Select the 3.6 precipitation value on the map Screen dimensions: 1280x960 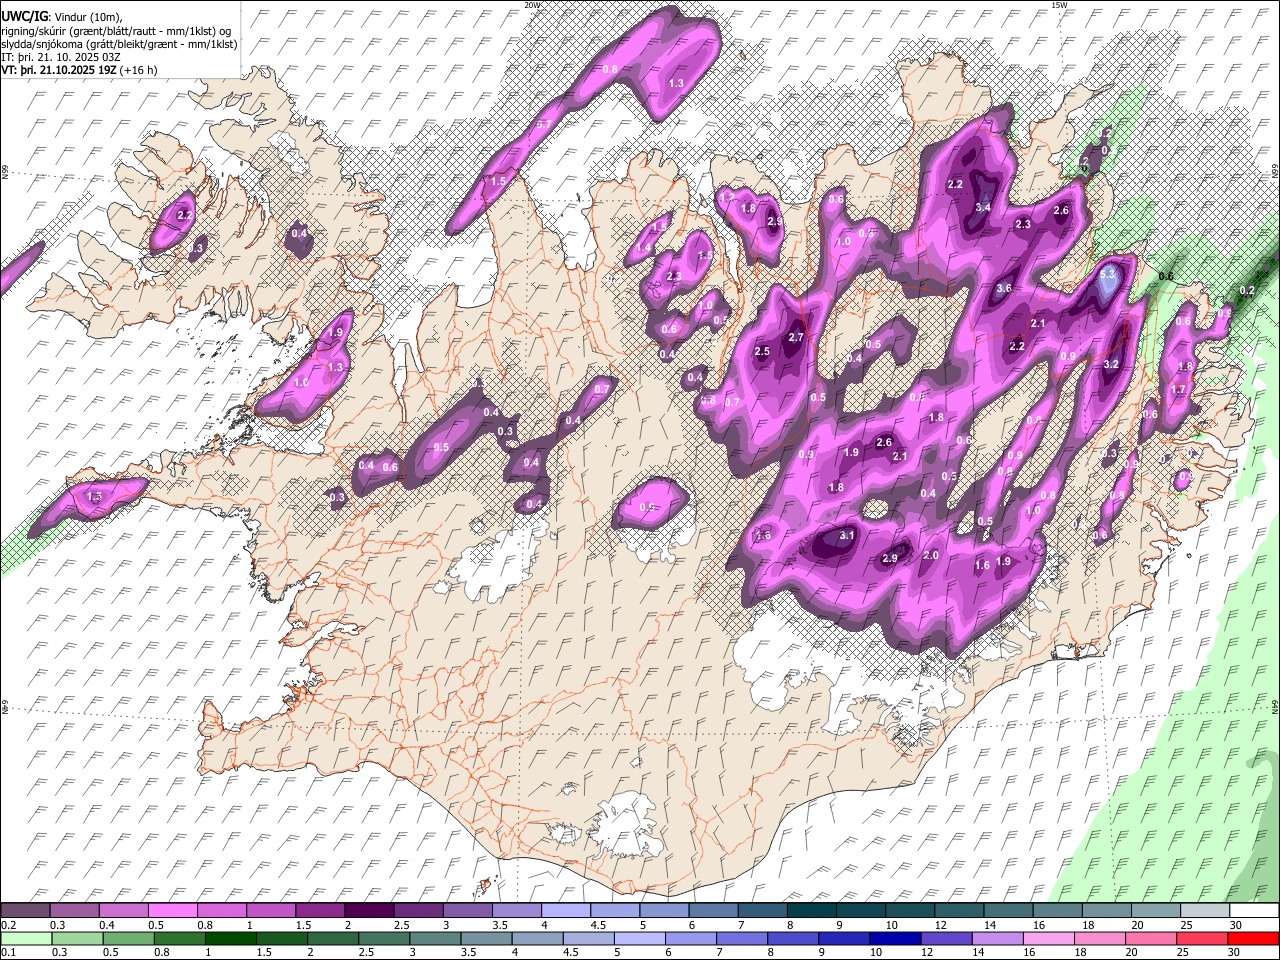[1005, 288]
